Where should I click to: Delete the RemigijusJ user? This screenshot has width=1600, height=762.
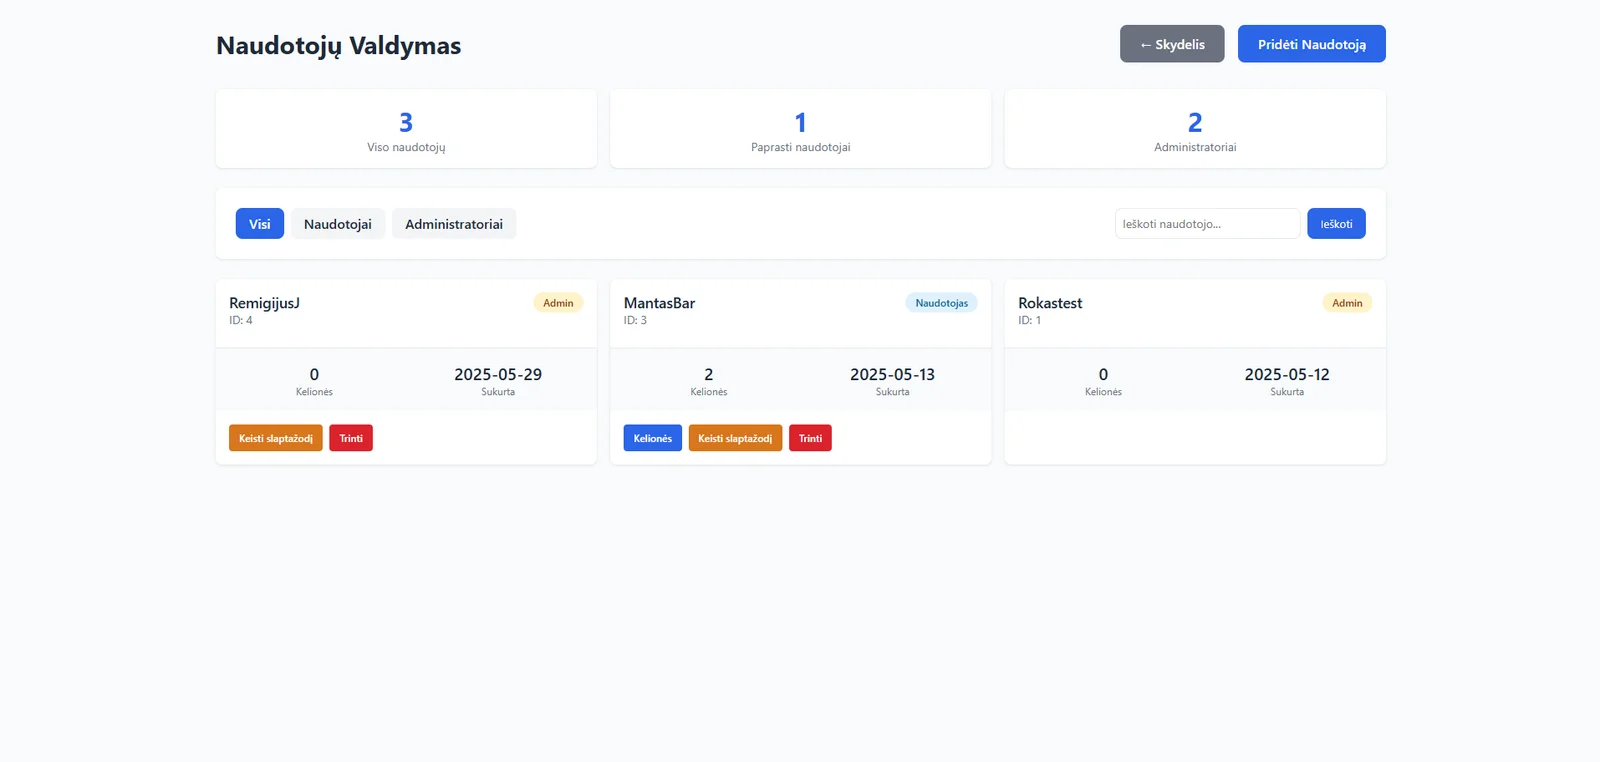(x=351, y=438)
